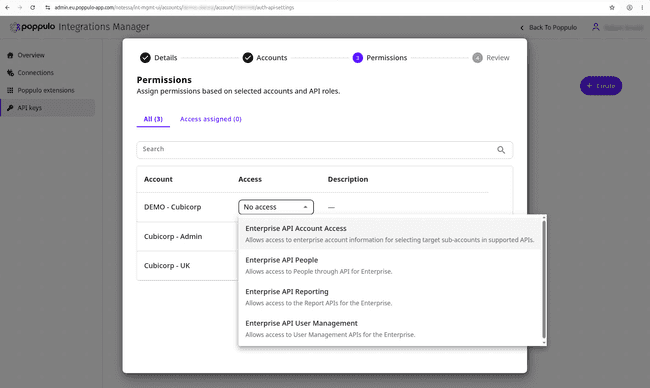Go to the Accounts step label
The image size is (650, 388).
[x=272, y=58]
